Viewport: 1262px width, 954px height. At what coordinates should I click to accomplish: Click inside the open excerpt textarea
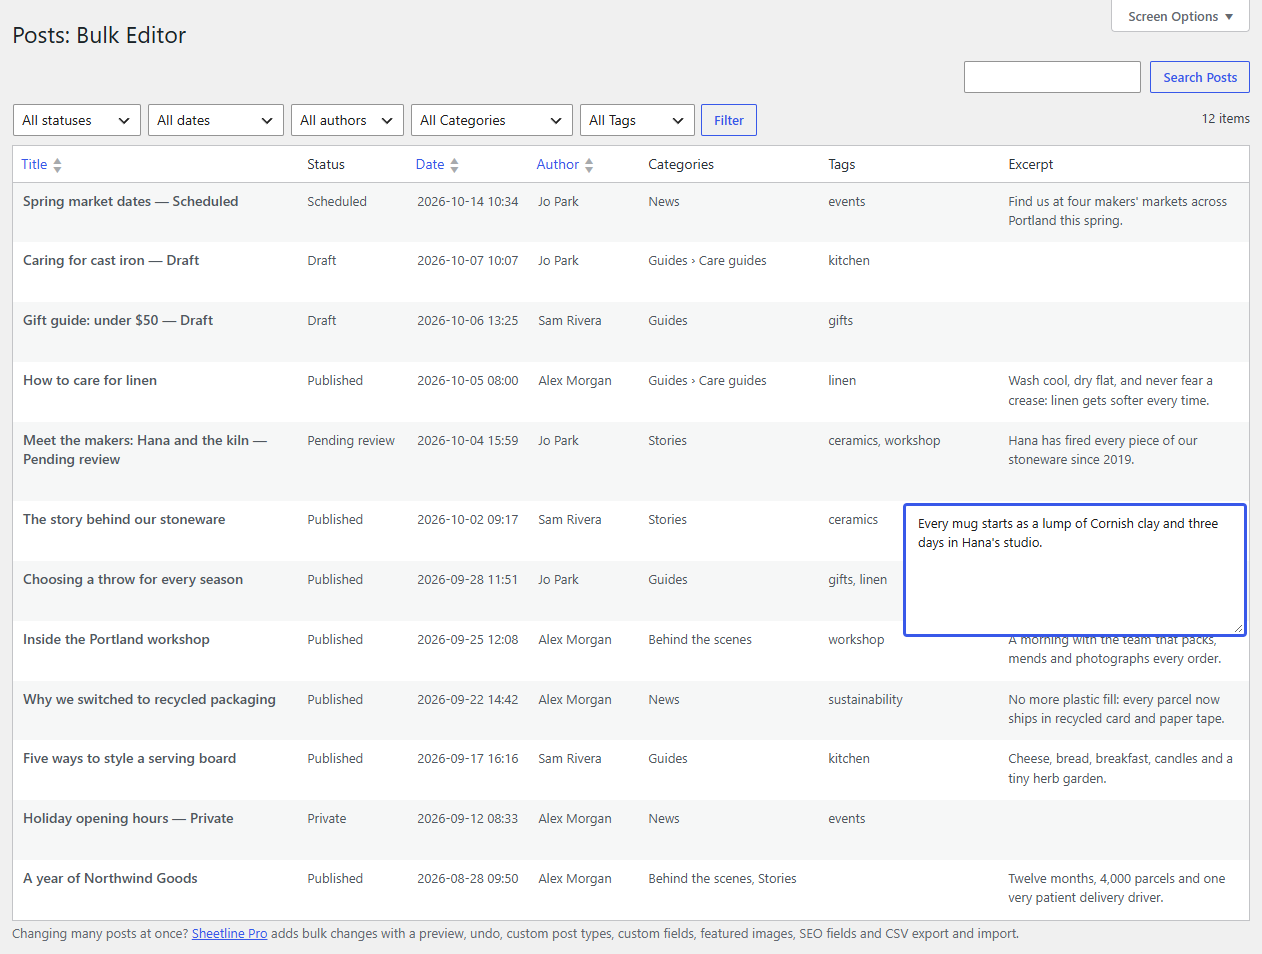tap(1075, 570)
